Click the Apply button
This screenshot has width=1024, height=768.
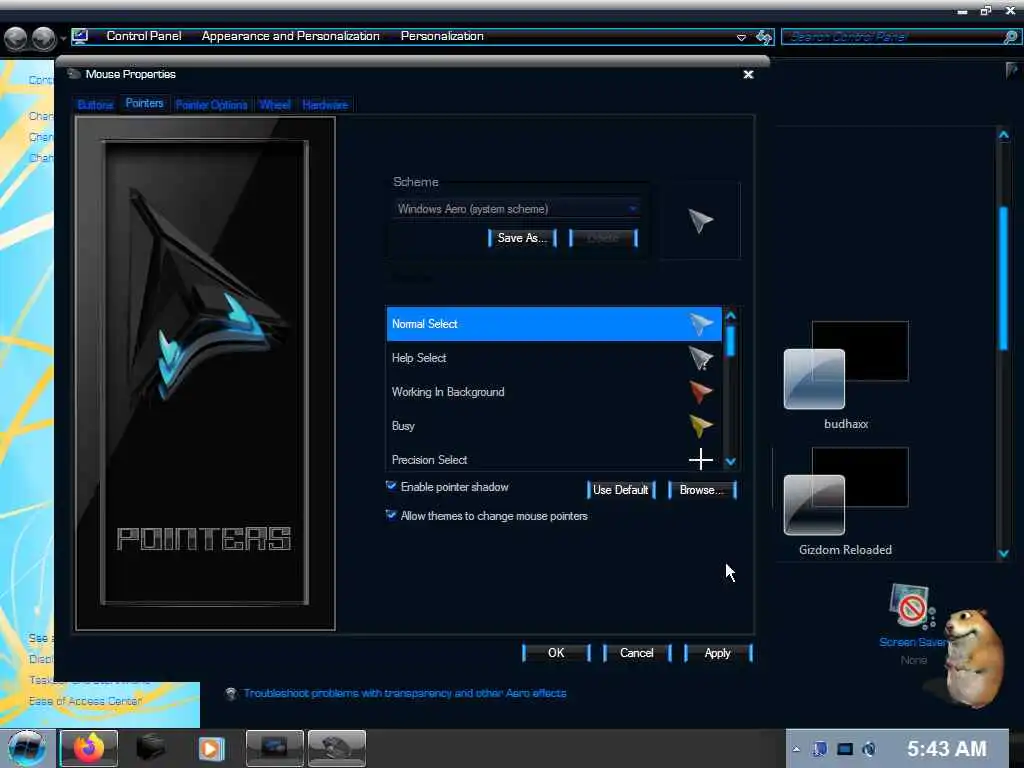pyautogui.click(x=718, y=653)
